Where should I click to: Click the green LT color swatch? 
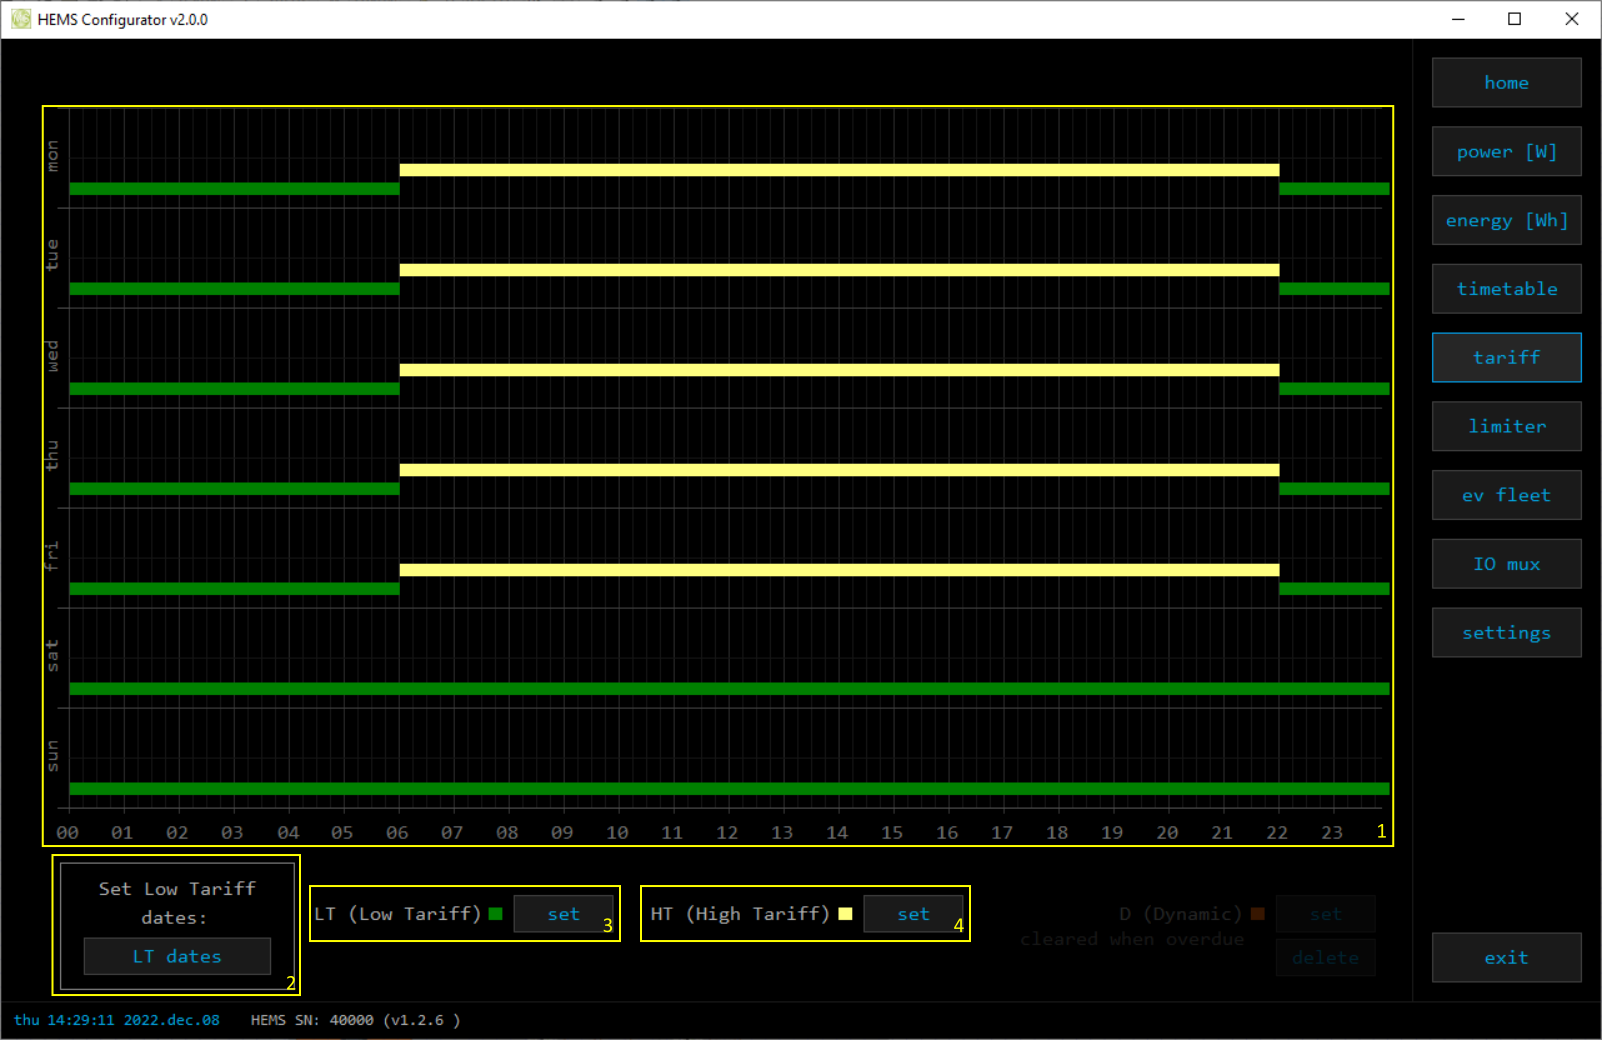click(x=496, y=914)
